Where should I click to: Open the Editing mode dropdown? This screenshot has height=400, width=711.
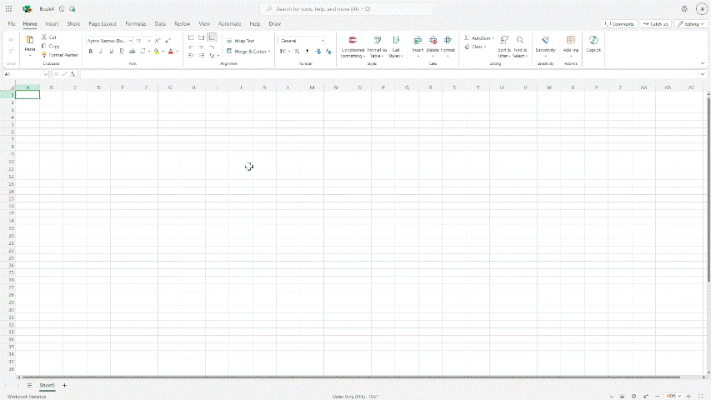[x=691, y=24]
